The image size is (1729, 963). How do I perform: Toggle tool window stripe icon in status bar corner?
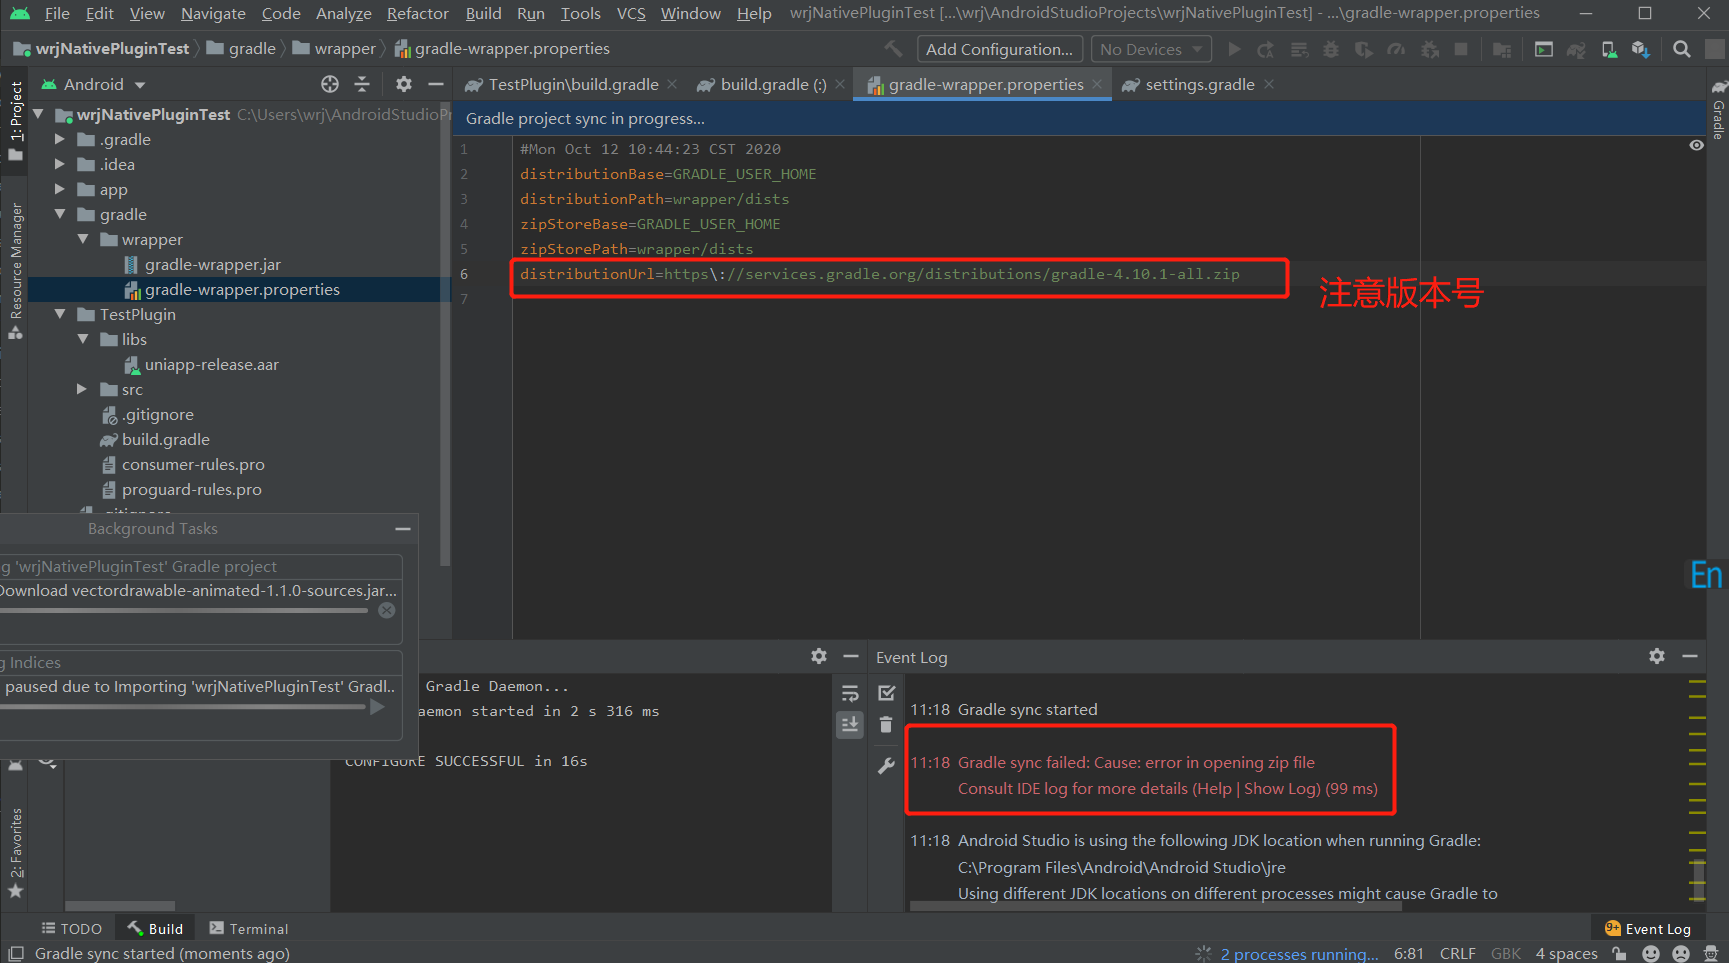(16, 953)
